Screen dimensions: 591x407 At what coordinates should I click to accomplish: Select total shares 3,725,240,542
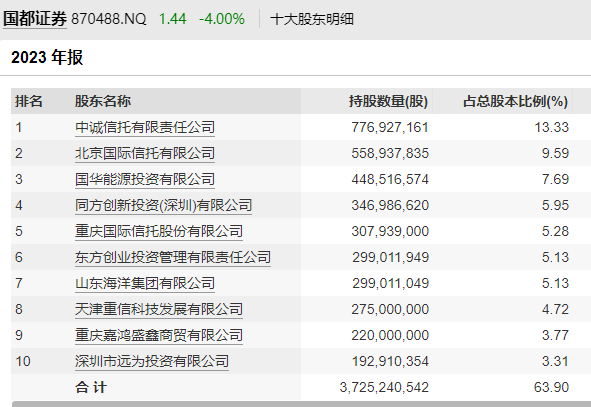[x=384, y=387]
